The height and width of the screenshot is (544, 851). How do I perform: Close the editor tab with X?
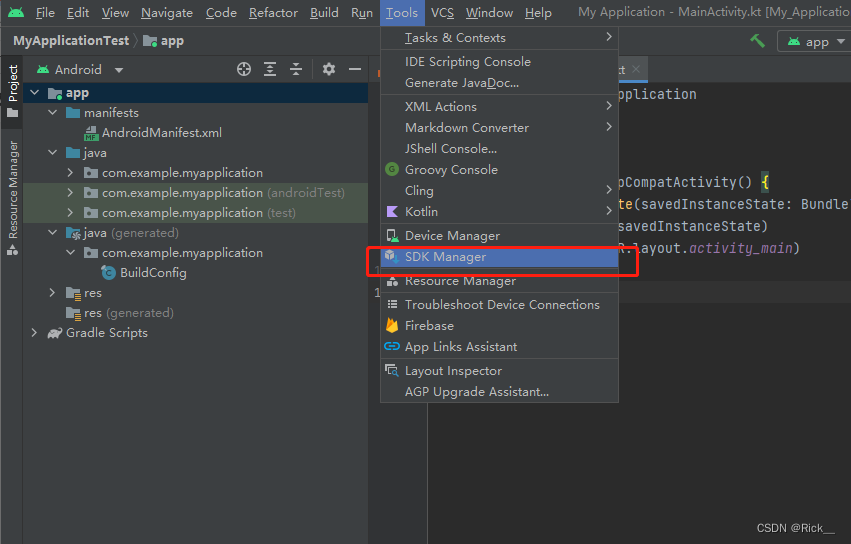click(x=636, y=69)
